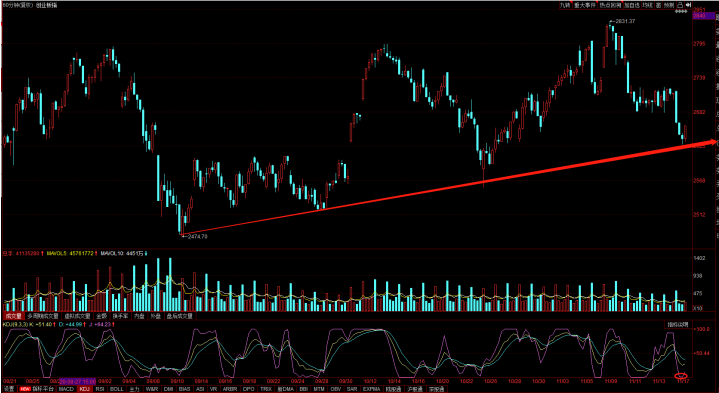Click the purple highlighted price tag on axis
The height and width of the screenshot is (393, 719).
tap(703, 16)
